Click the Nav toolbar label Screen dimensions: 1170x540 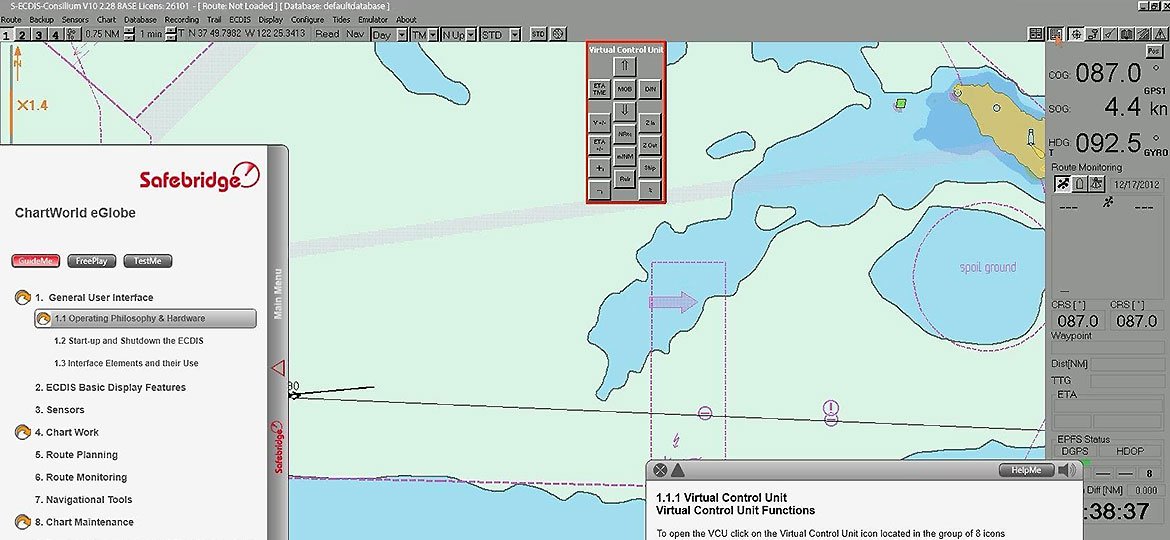pos(355,34)
